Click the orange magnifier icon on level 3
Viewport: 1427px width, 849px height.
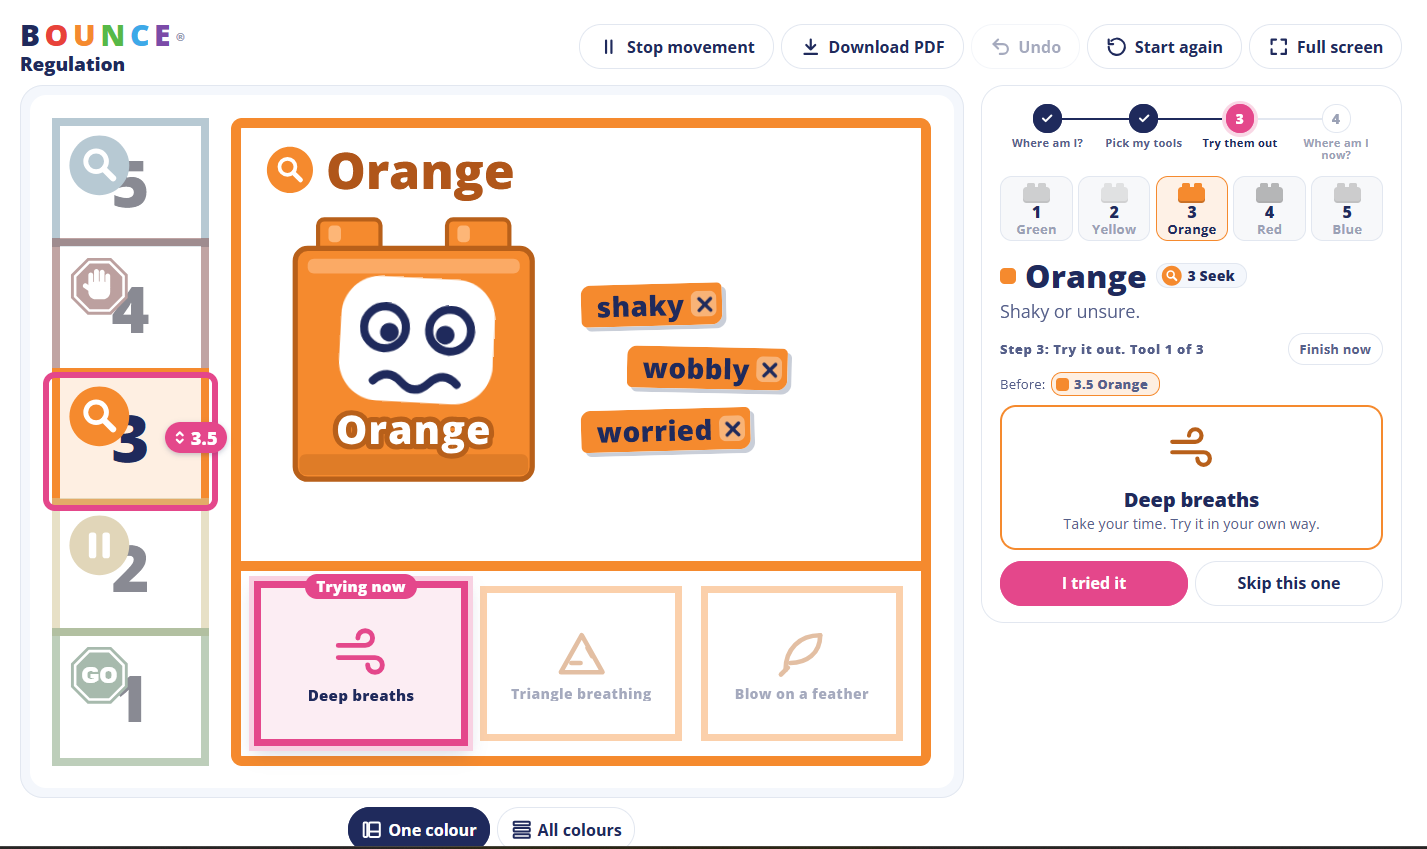pyautogui.click(x=99, y=414)
